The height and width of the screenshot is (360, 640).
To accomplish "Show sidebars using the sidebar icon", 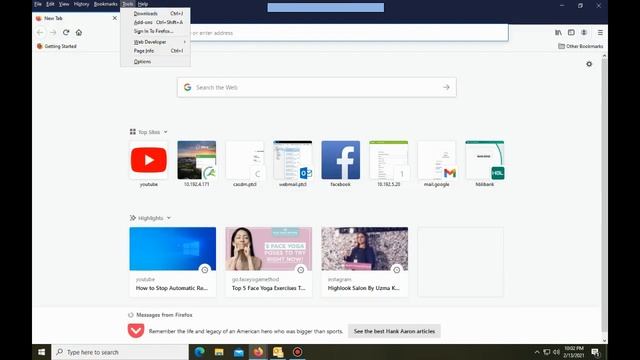I will click(571, 32).
